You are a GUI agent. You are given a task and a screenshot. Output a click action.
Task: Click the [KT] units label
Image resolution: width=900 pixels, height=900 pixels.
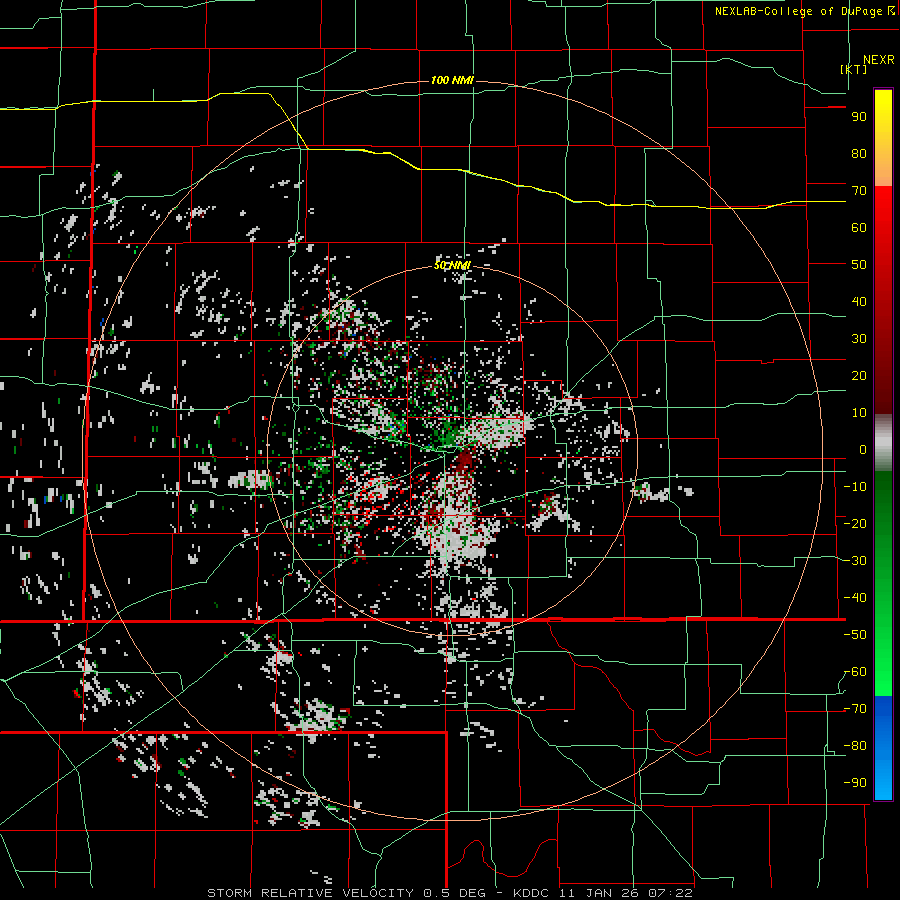[x=853, y=69]
